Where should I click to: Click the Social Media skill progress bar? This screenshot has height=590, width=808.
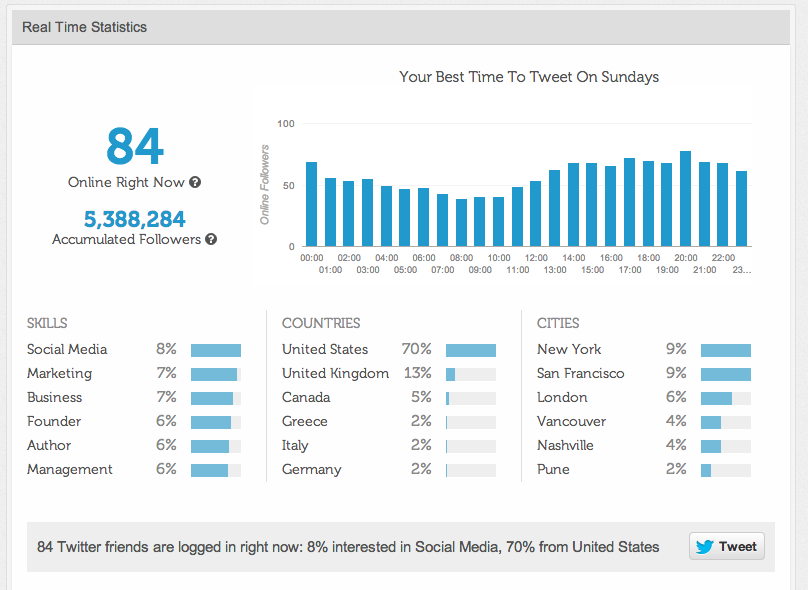(218, 350)
